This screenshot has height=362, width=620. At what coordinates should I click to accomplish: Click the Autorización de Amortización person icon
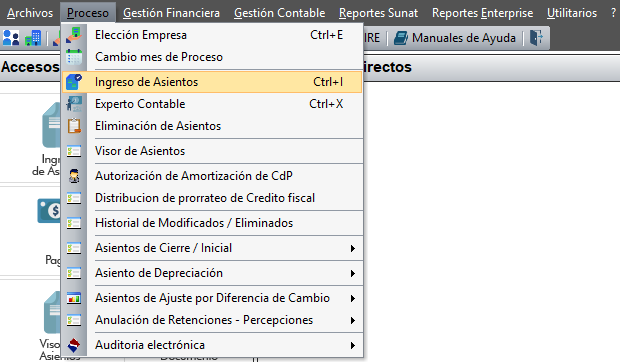click(74, 176)
